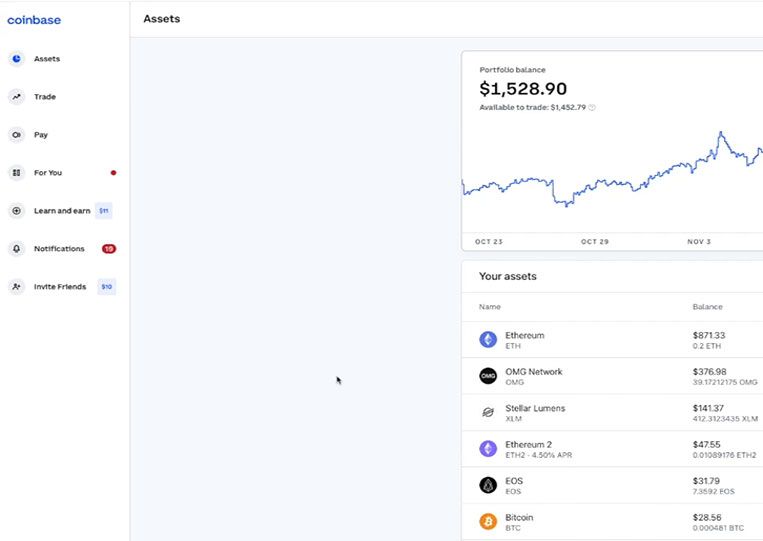Open the Trade sidebar item

coord(45,97)
